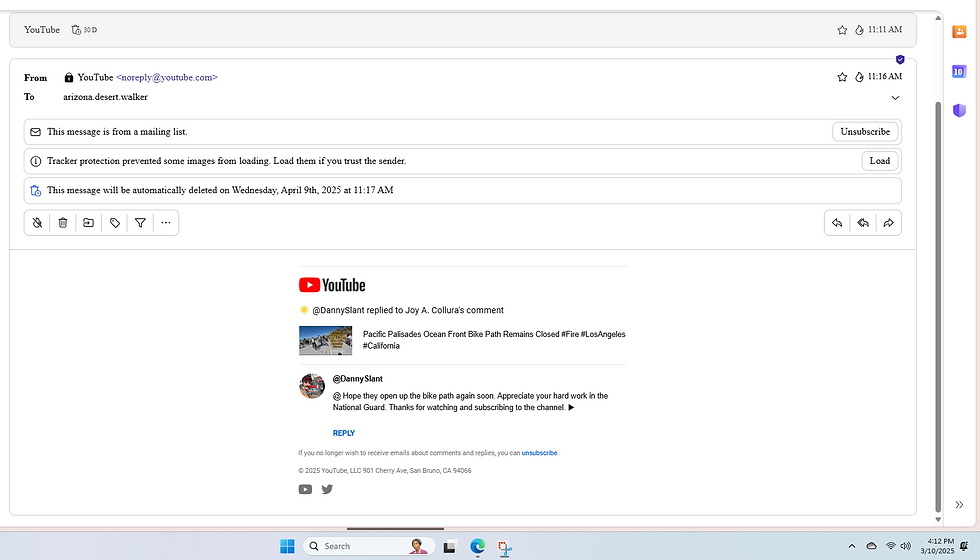
Task: Click the unsubscribe link in email footer
Action: [539, 453]
